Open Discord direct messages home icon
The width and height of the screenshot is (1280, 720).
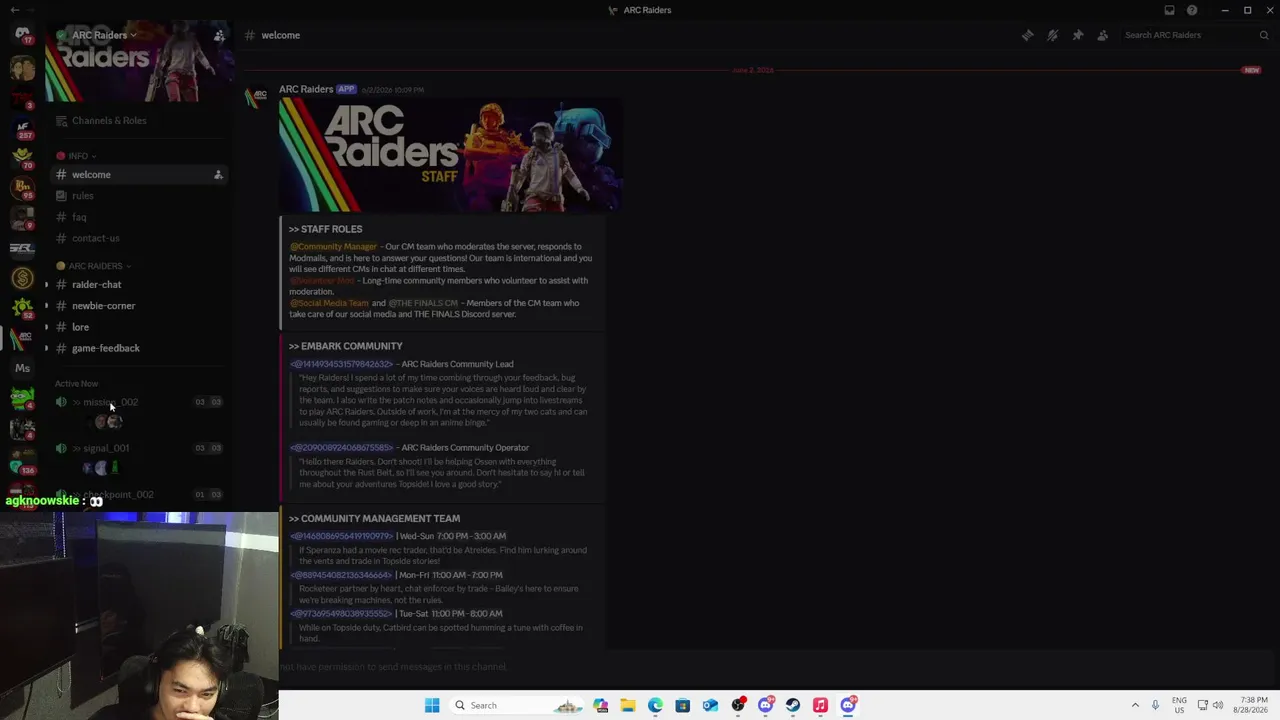(x=22, y=35)
